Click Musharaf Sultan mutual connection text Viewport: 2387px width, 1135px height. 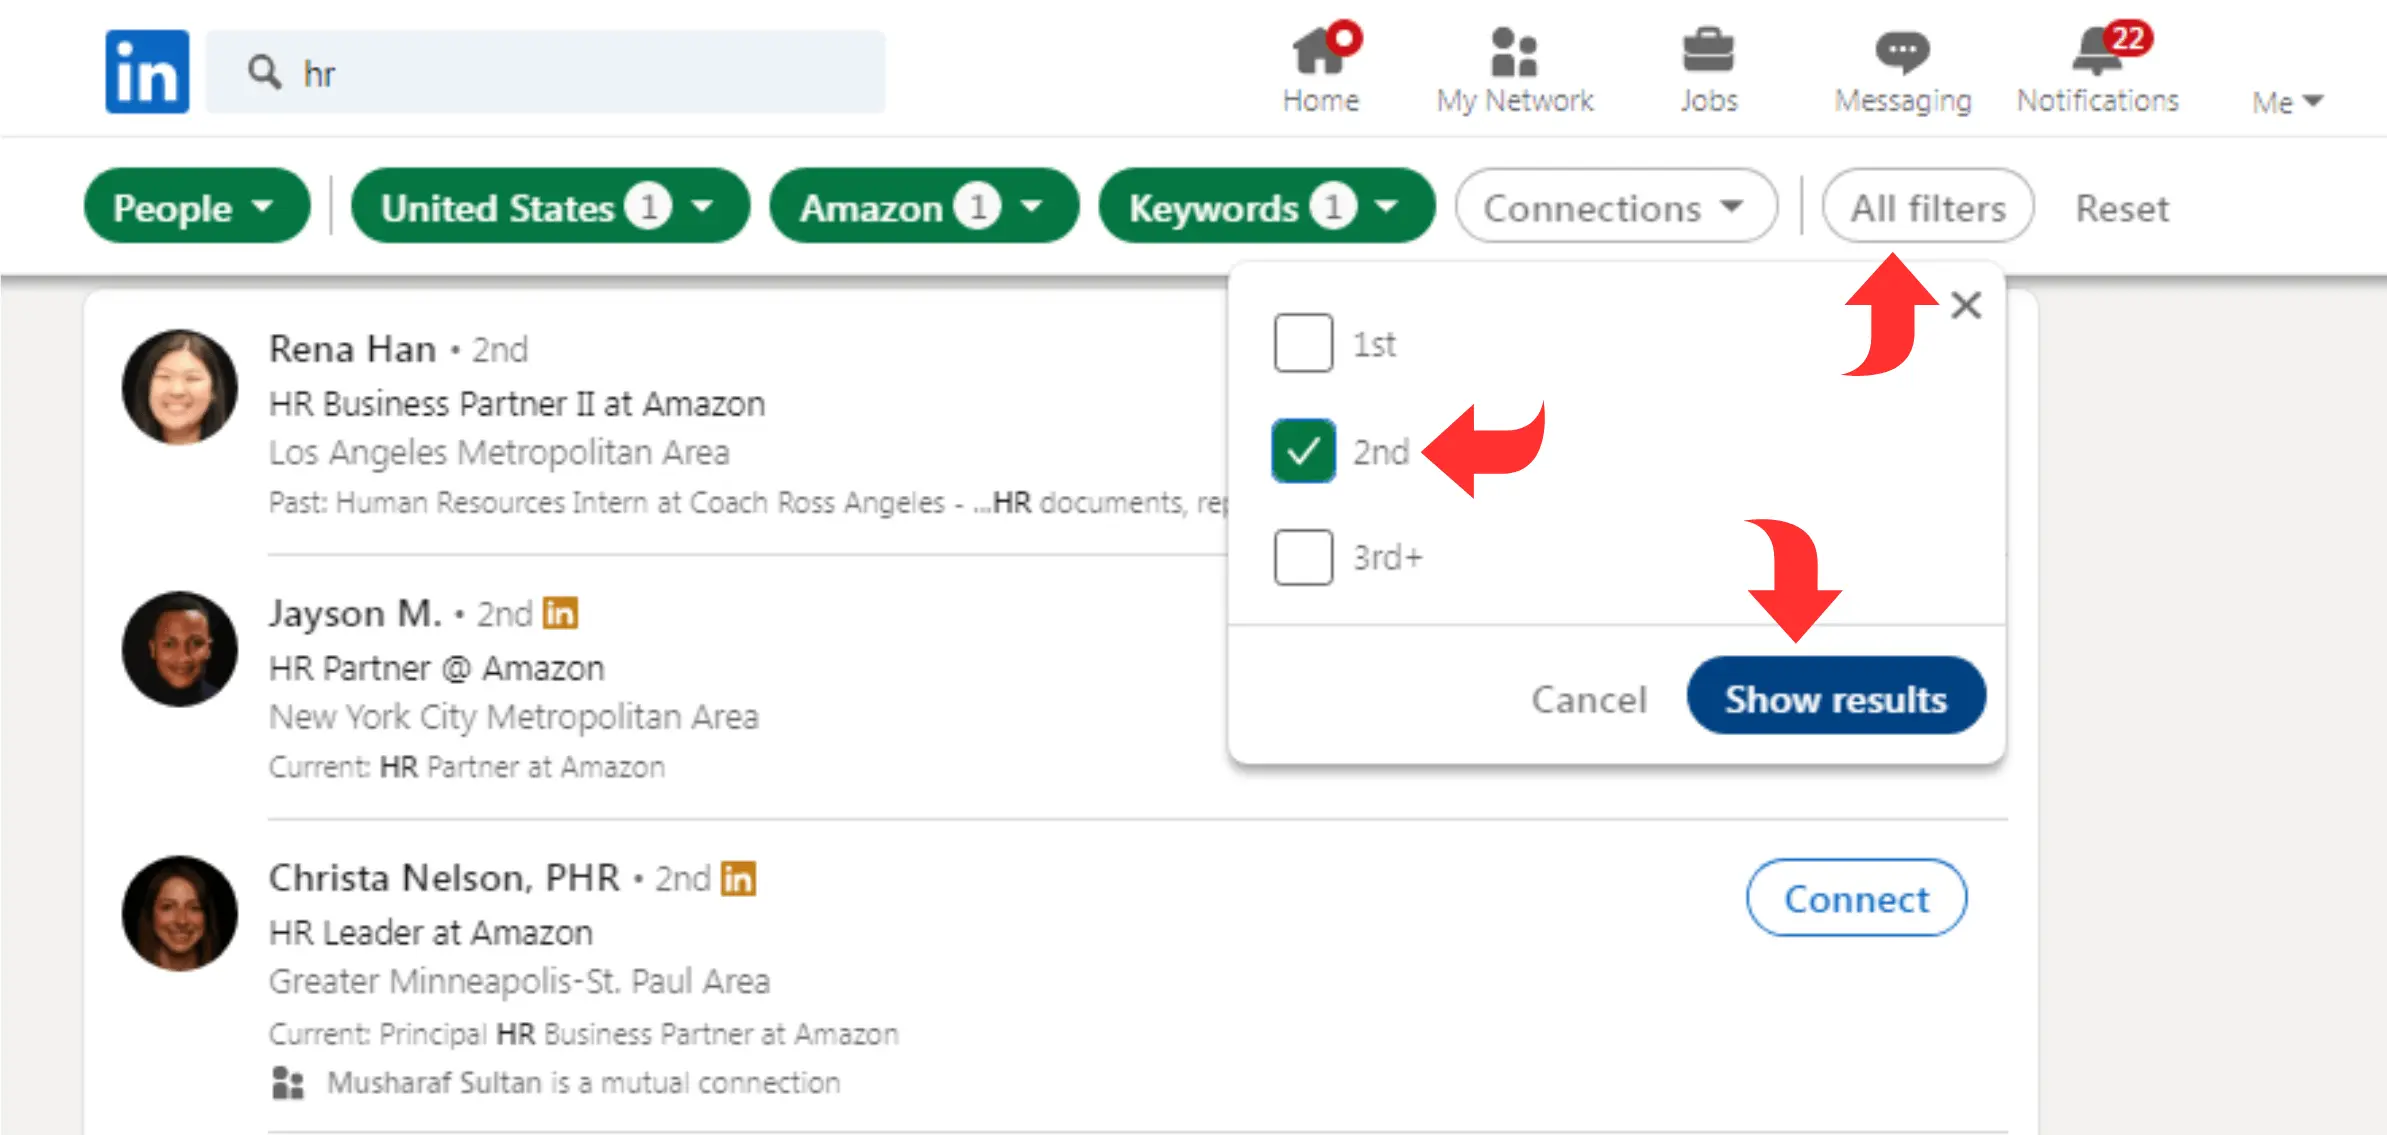pos(583,1083)
